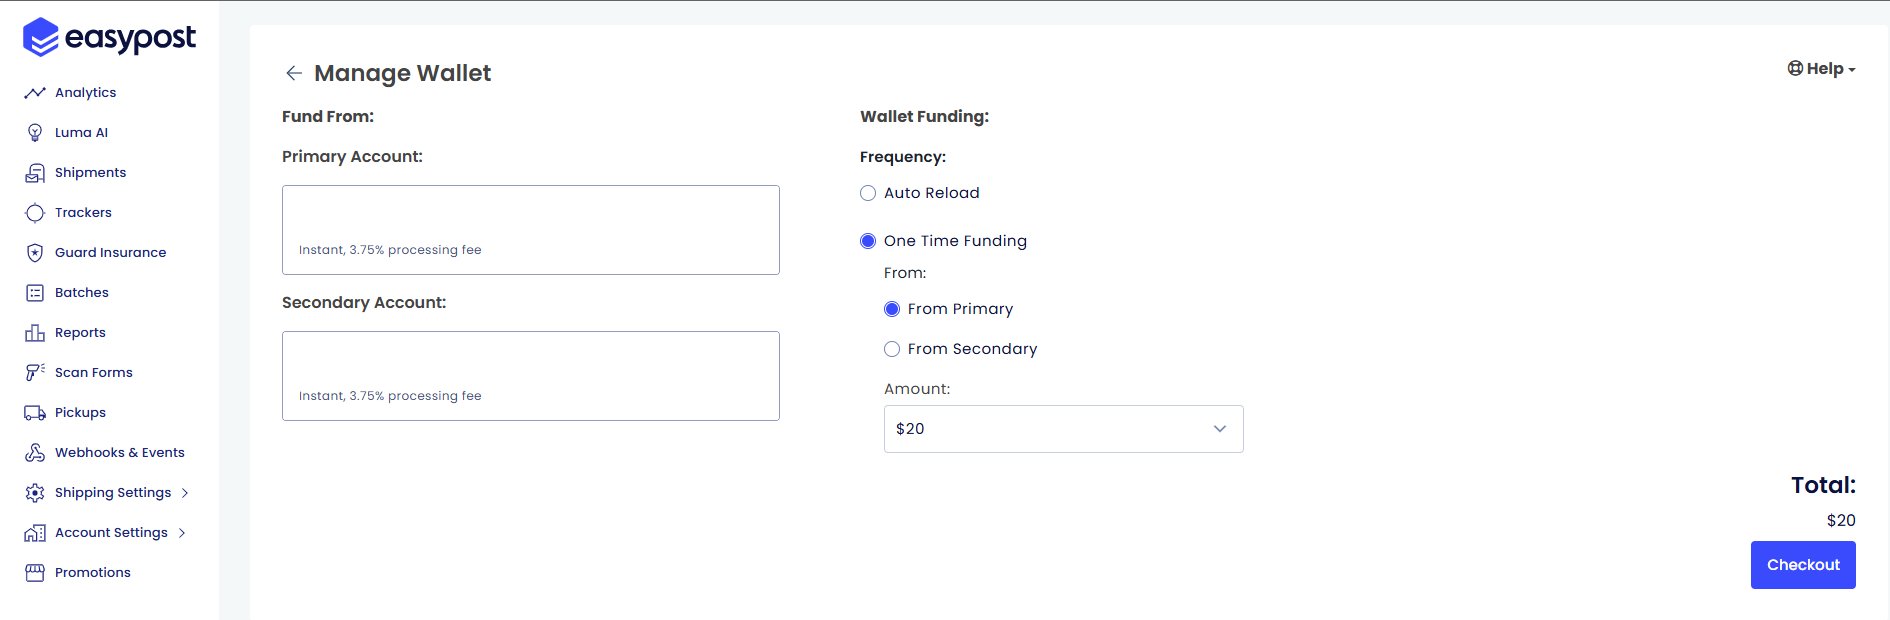Go to the Promotions page
Screen dimensions: 1890x620
click(x=92, y=572)
